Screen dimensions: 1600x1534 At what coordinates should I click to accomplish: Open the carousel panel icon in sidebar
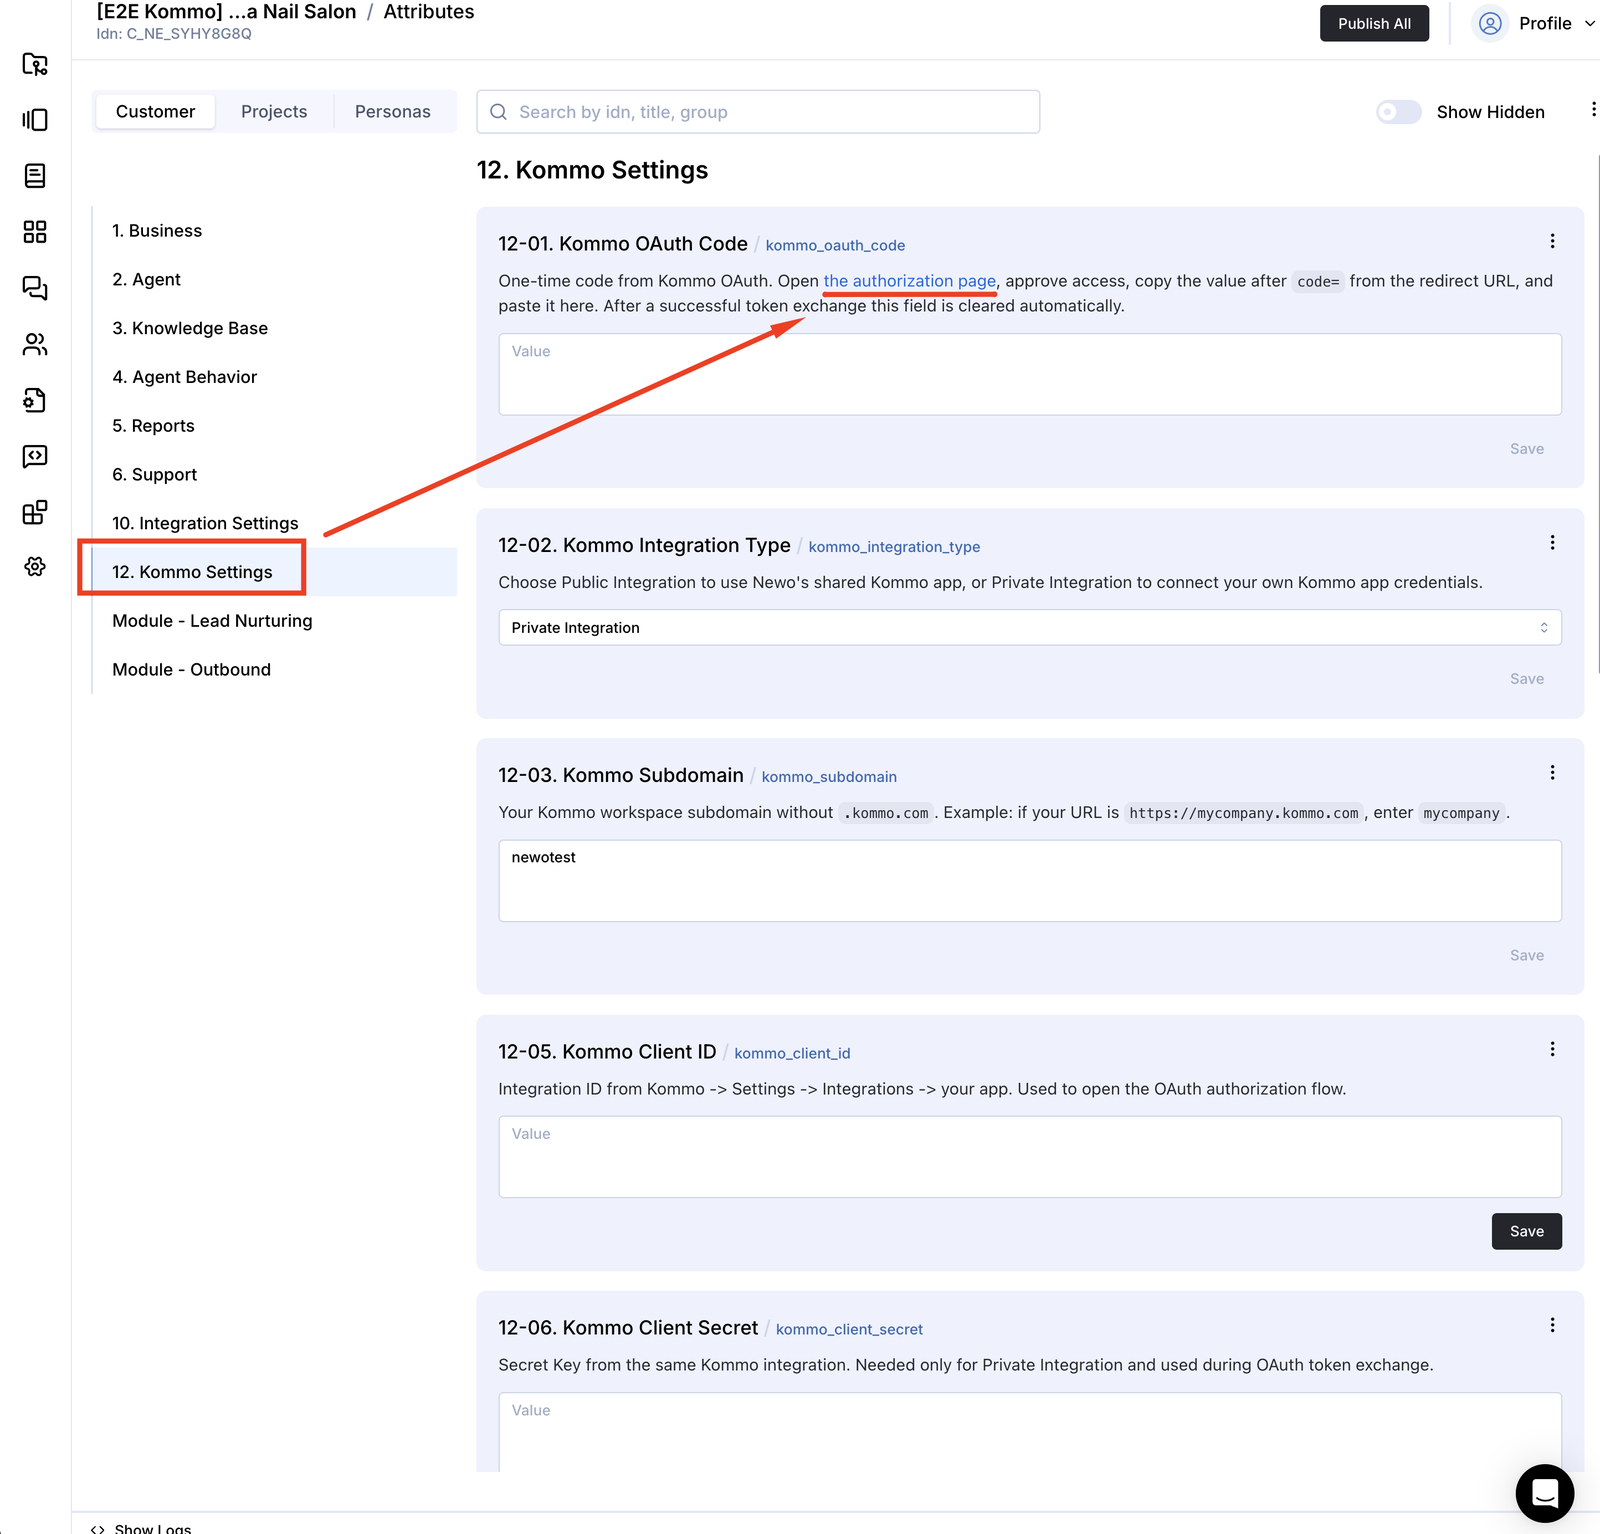tap(35, 120)
